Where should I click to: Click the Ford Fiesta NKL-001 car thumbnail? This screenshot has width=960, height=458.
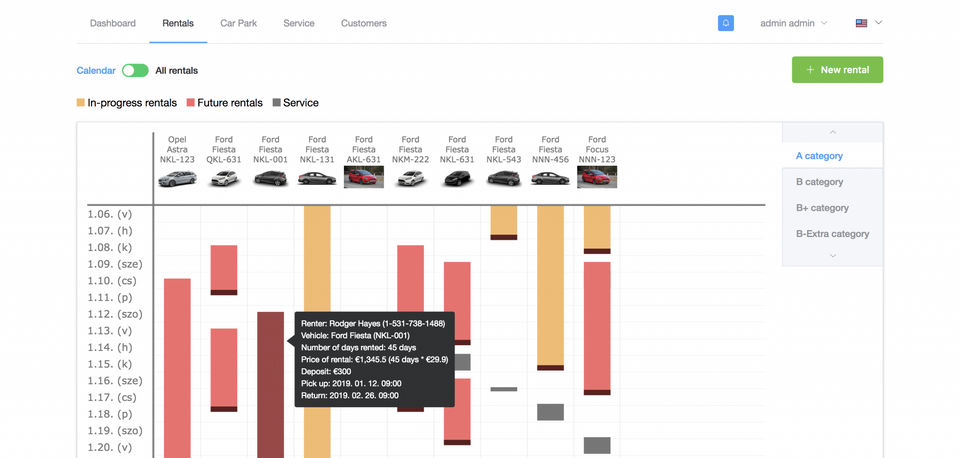click(x=270, y=178)
